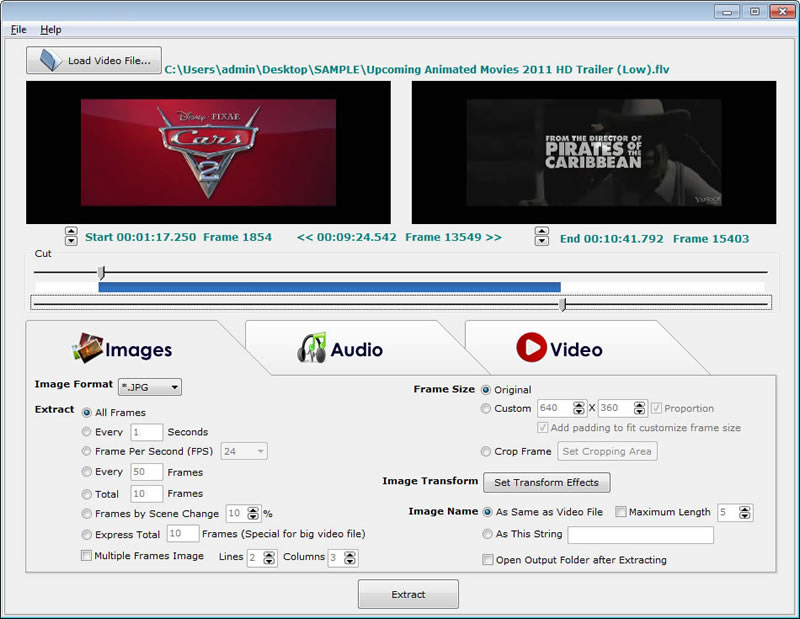Check the Maximum Length option

tap(621, 512)
